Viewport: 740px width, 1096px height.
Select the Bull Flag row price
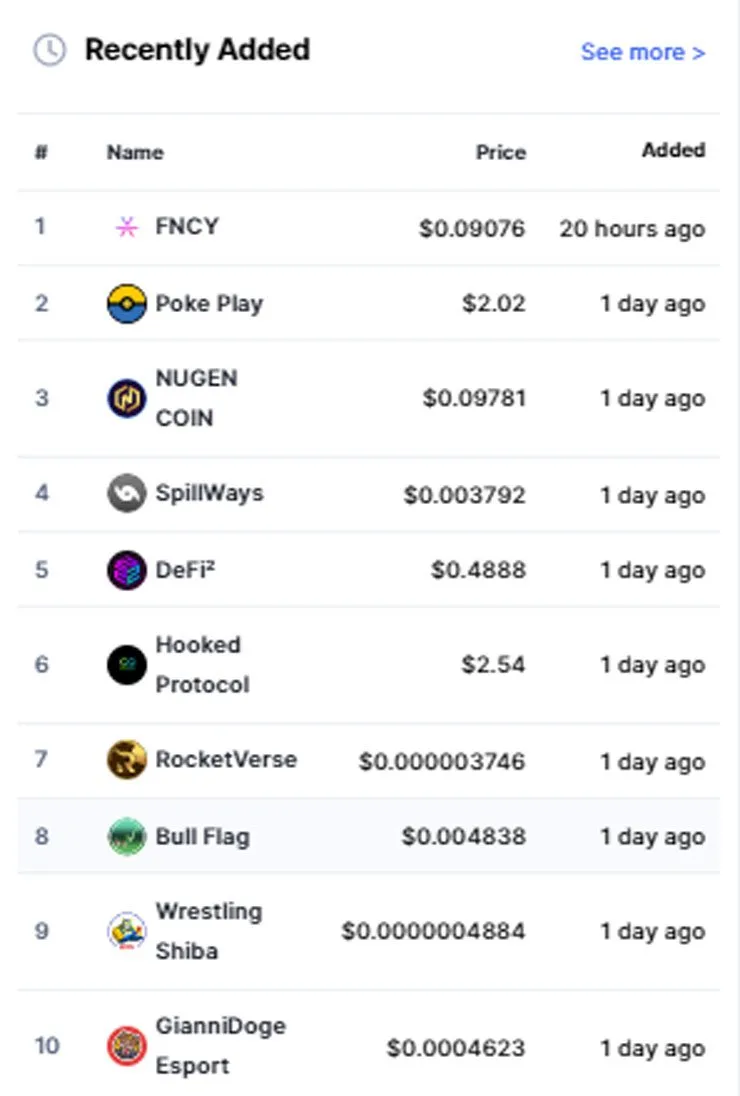pos(463,837)
